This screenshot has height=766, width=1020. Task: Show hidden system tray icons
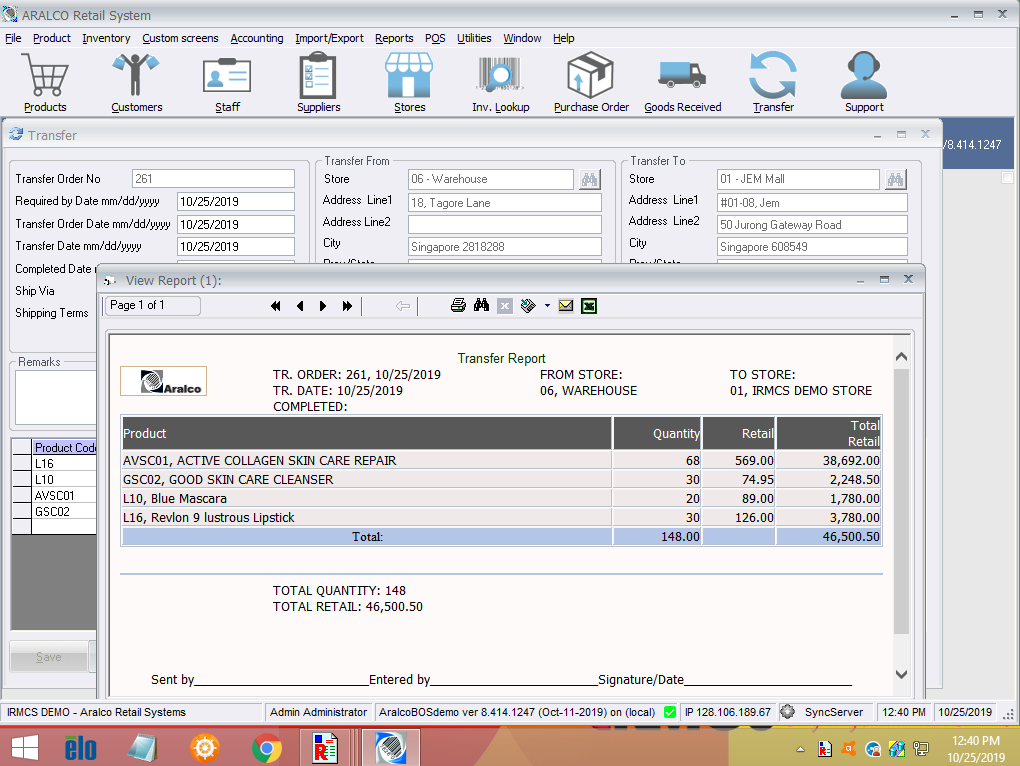pos(800,749)
